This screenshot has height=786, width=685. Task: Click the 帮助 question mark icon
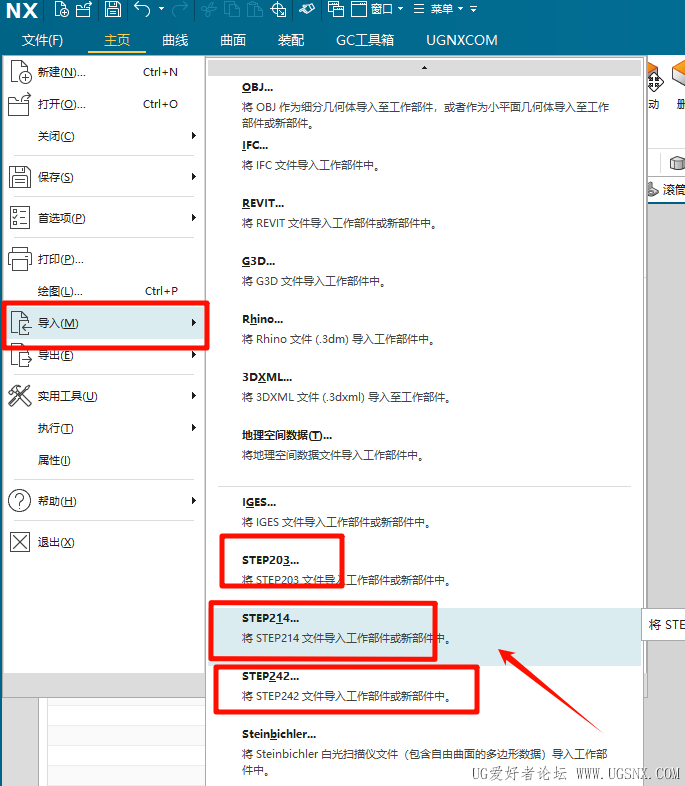[x=20, y=501]
